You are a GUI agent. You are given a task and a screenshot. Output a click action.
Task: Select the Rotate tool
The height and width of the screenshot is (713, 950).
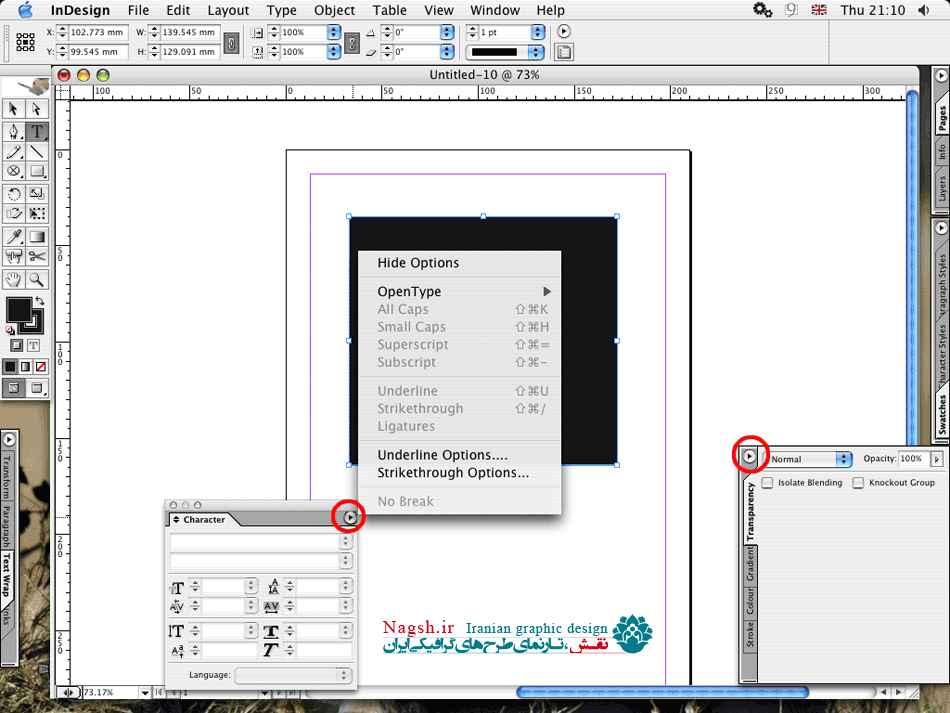[x=13, y=194]
